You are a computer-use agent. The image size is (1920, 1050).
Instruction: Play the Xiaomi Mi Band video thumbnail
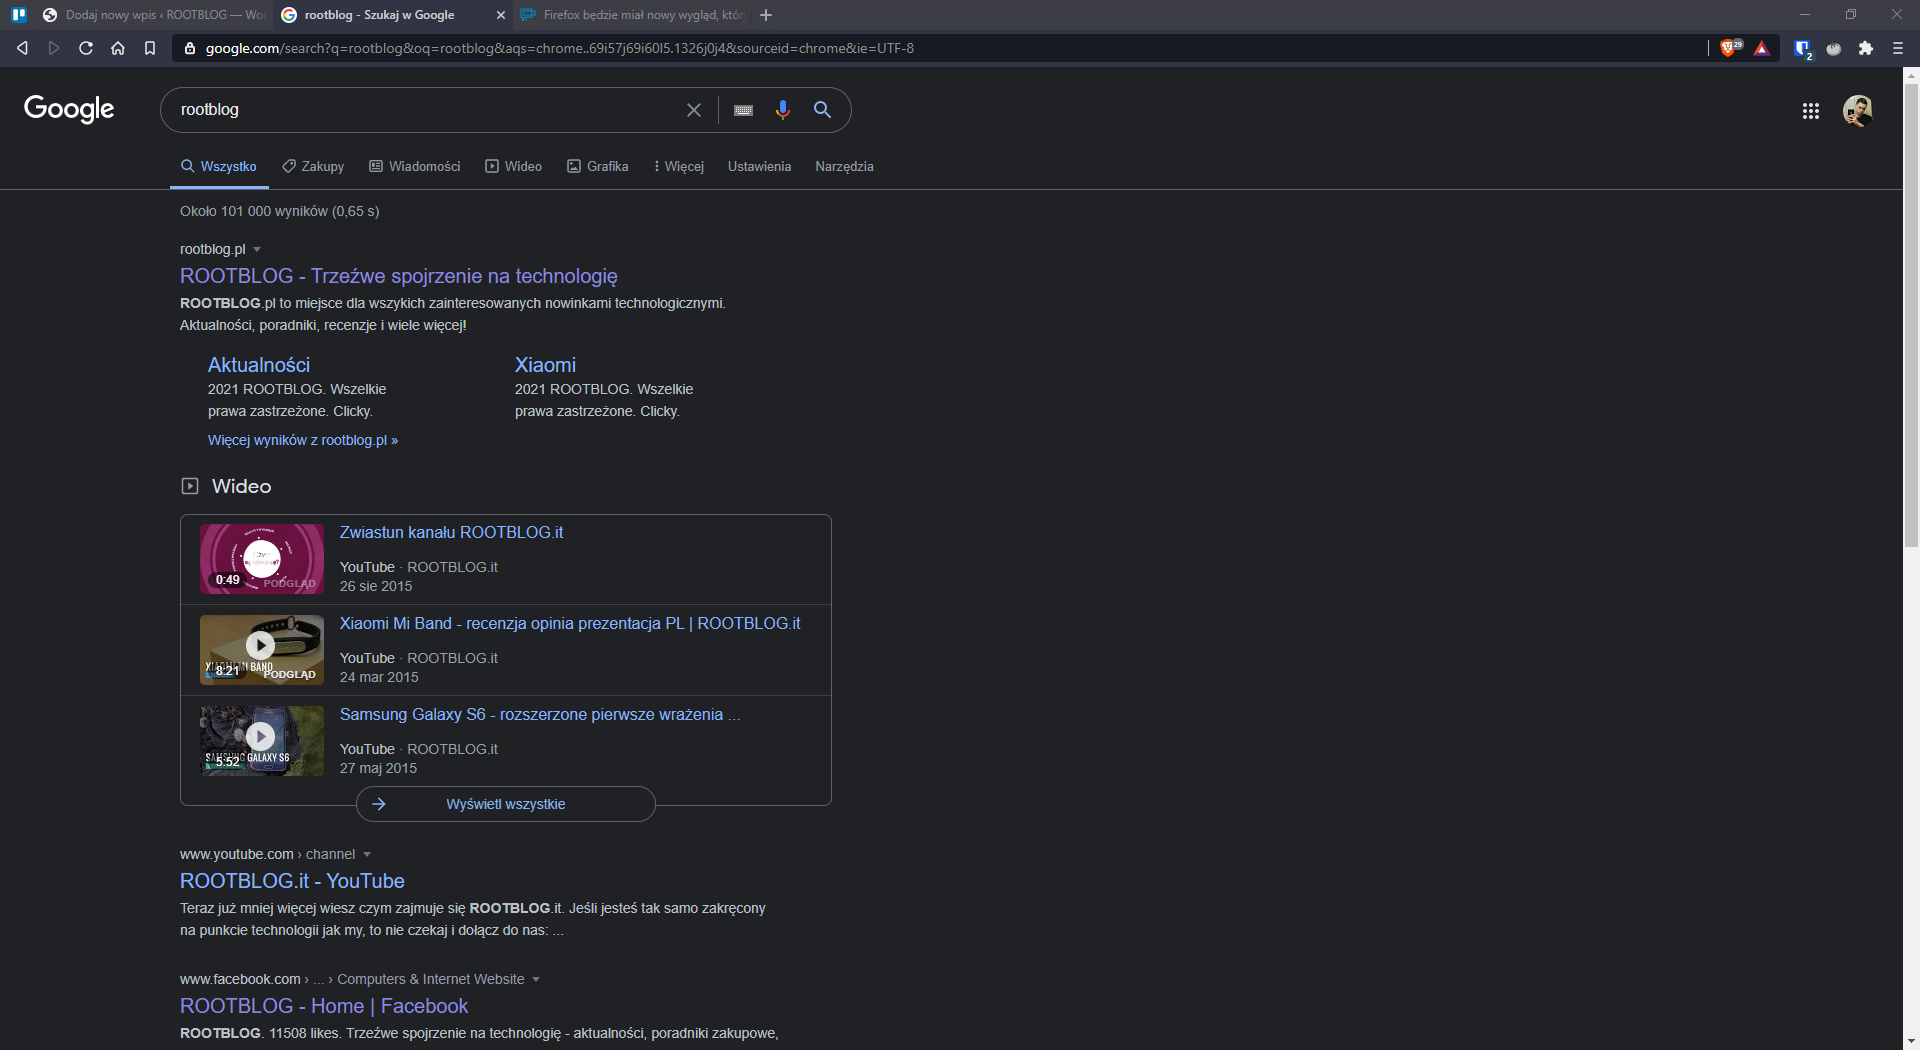[x=261, y=646]
